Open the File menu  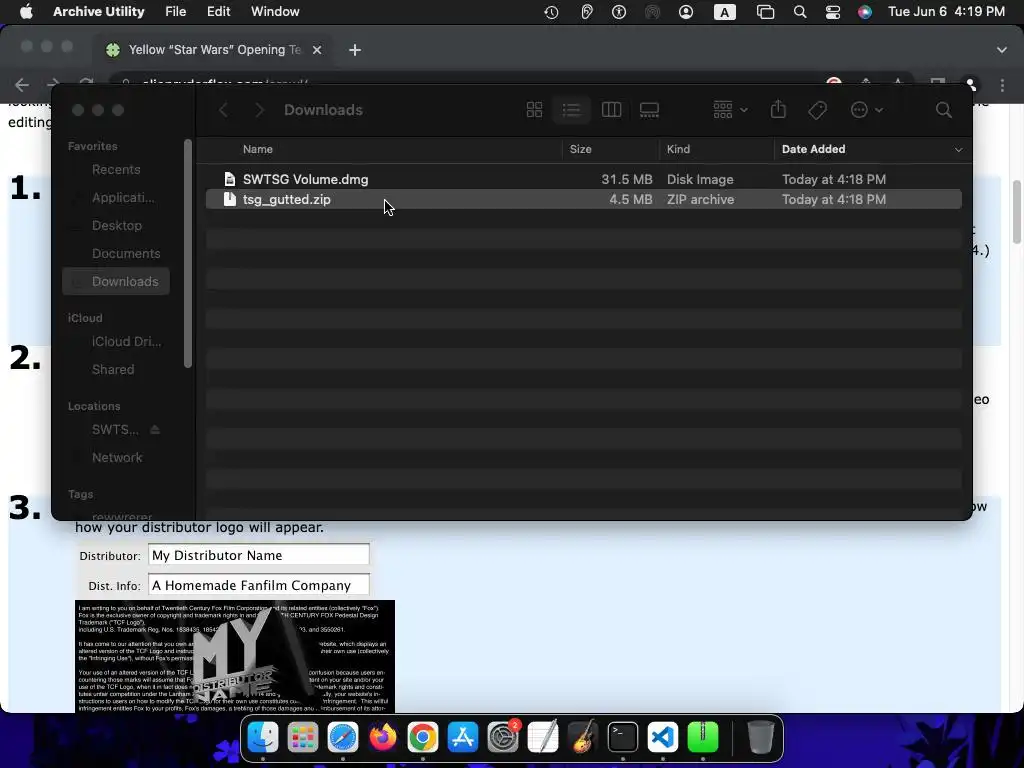pyautogui.click(x=175, y=12)
